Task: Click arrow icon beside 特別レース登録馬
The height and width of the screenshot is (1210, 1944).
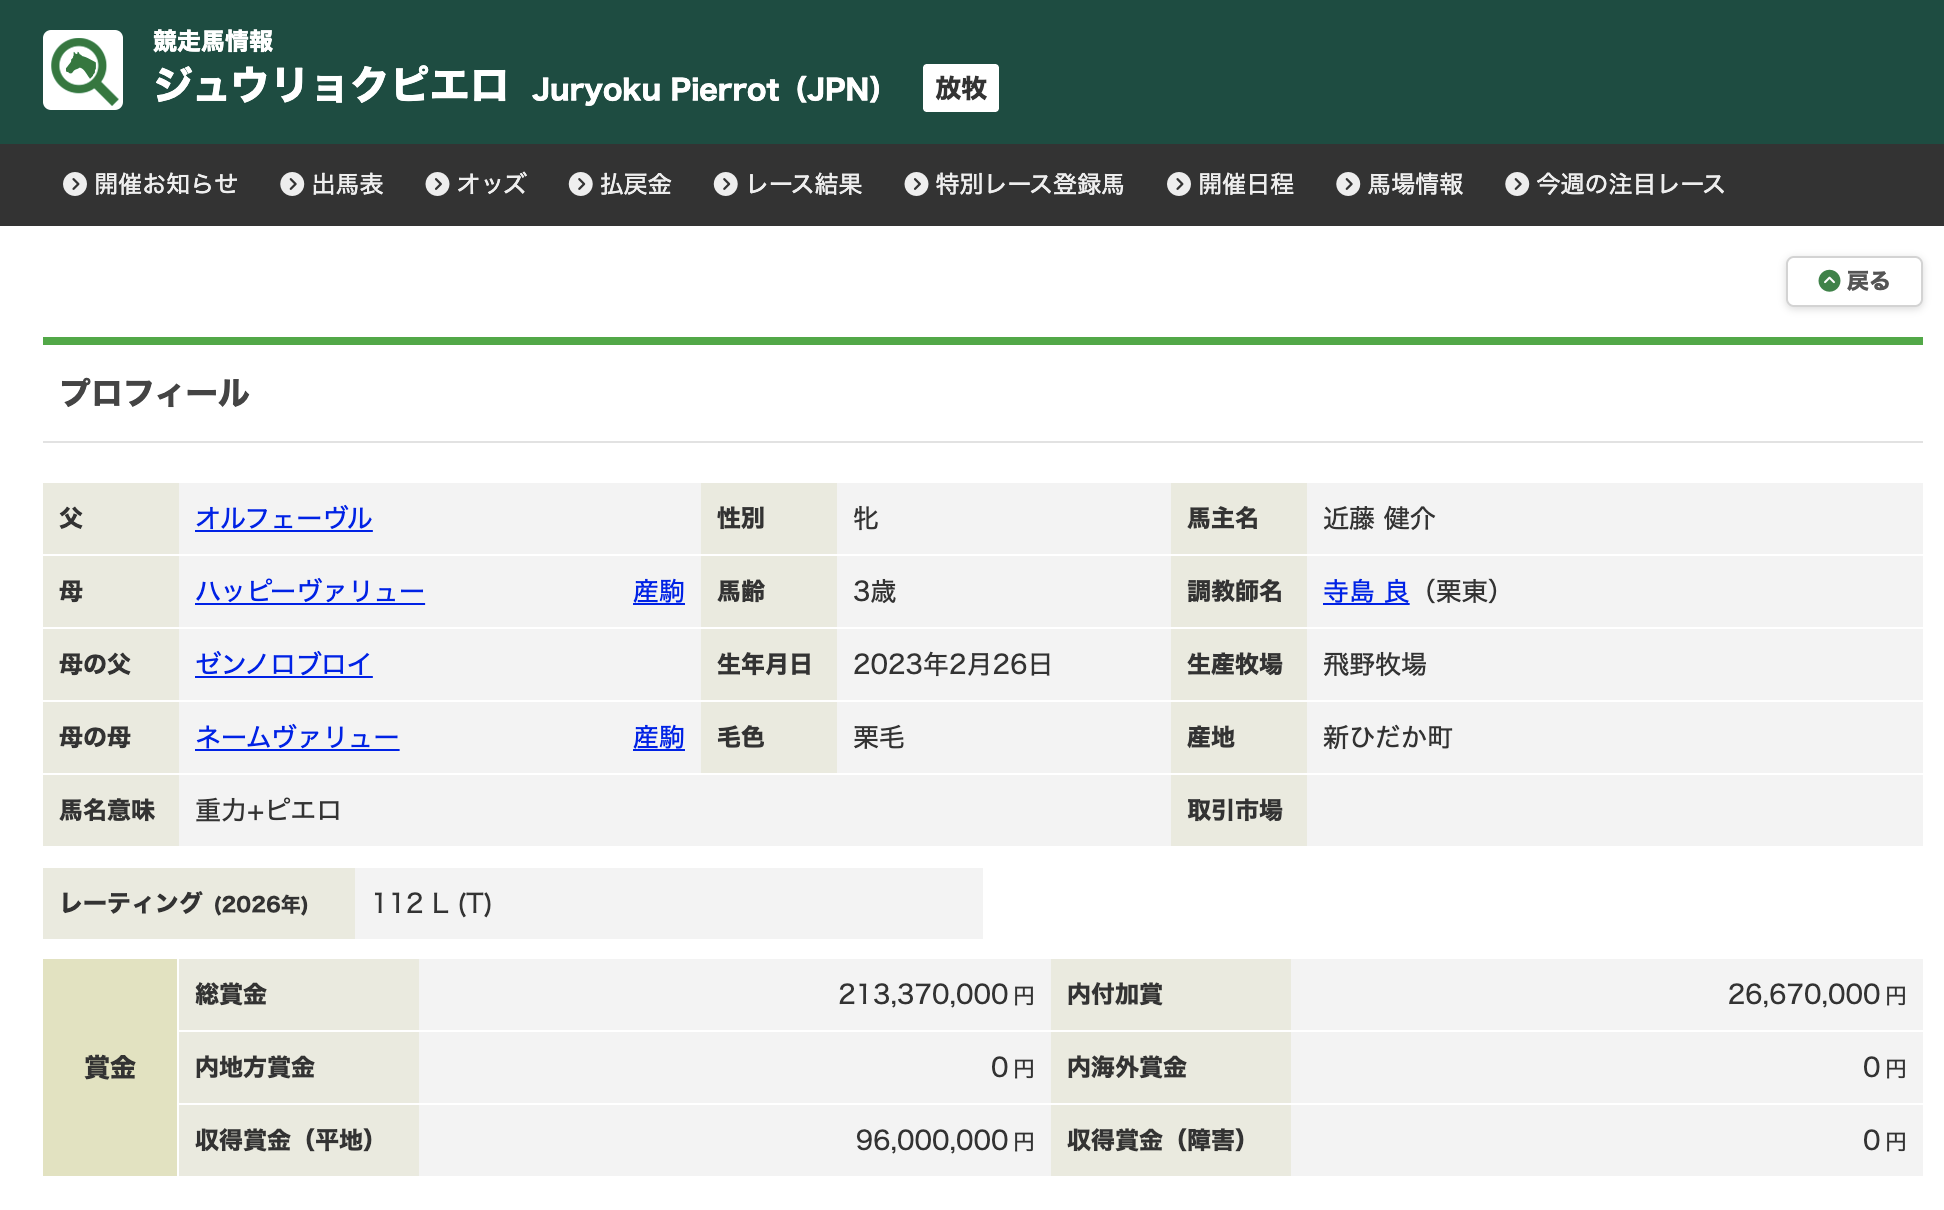Action: (x=916, y=184)
